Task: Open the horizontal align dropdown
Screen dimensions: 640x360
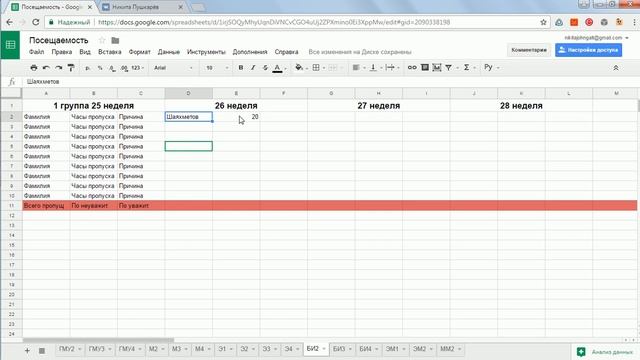Action: (x=358, y=68)
